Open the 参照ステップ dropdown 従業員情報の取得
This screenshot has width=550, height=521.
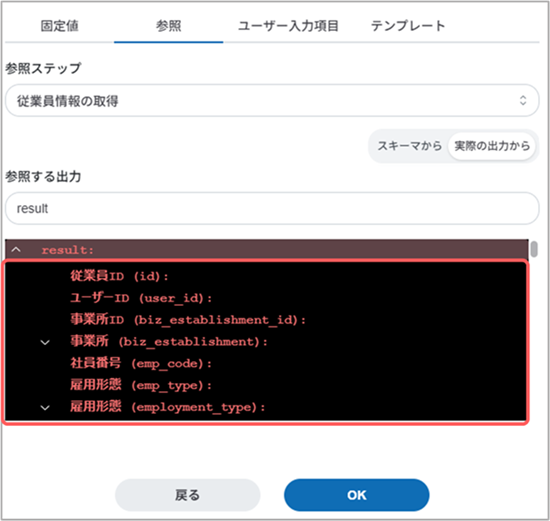tap(272, 101)
